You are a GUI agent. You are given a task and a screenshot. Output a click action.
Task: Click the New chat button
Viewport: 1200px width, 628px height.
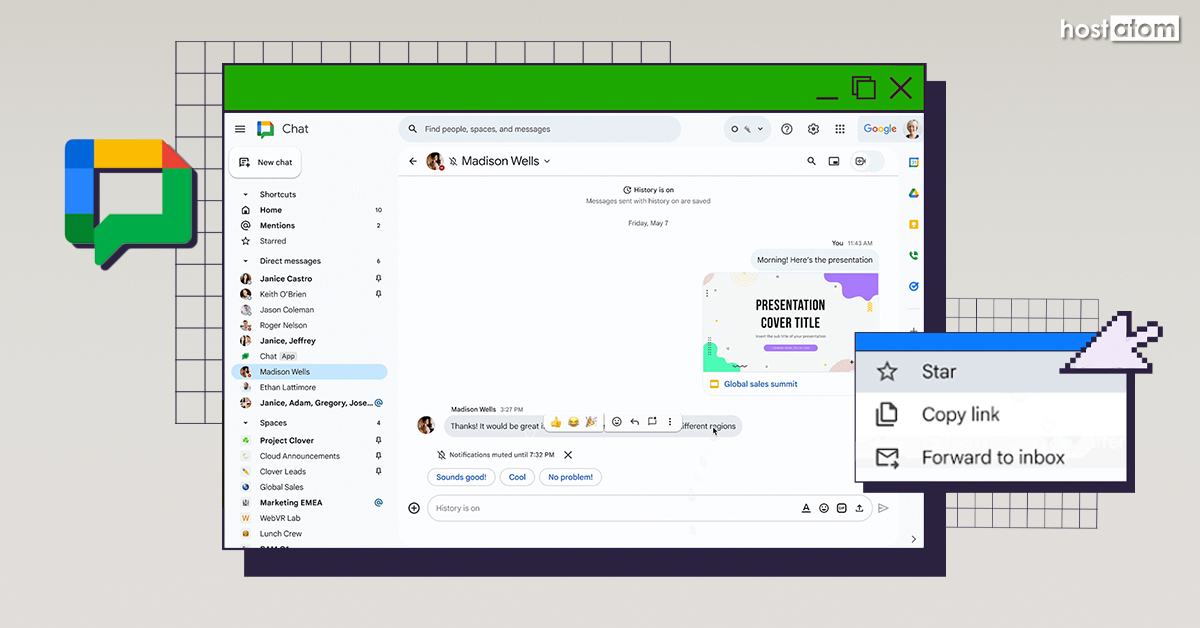coord(264,162)
